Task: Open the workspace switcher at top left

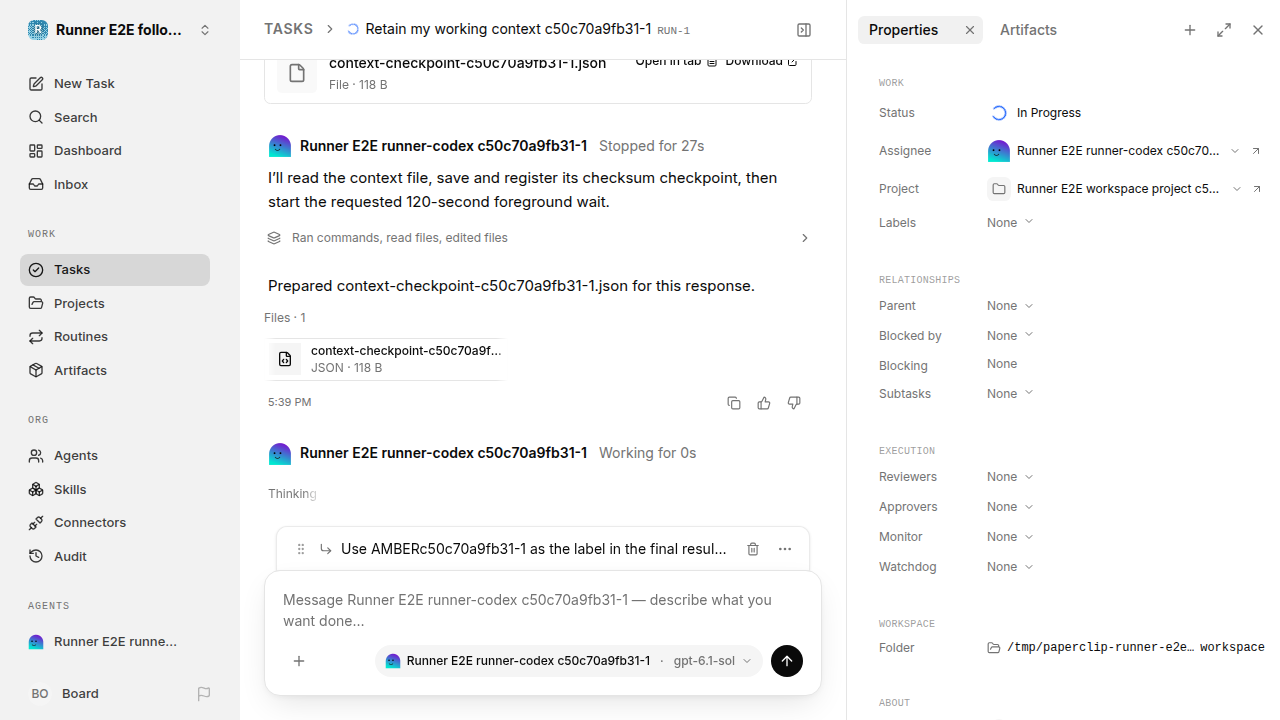Action: [x=120, y=30]
